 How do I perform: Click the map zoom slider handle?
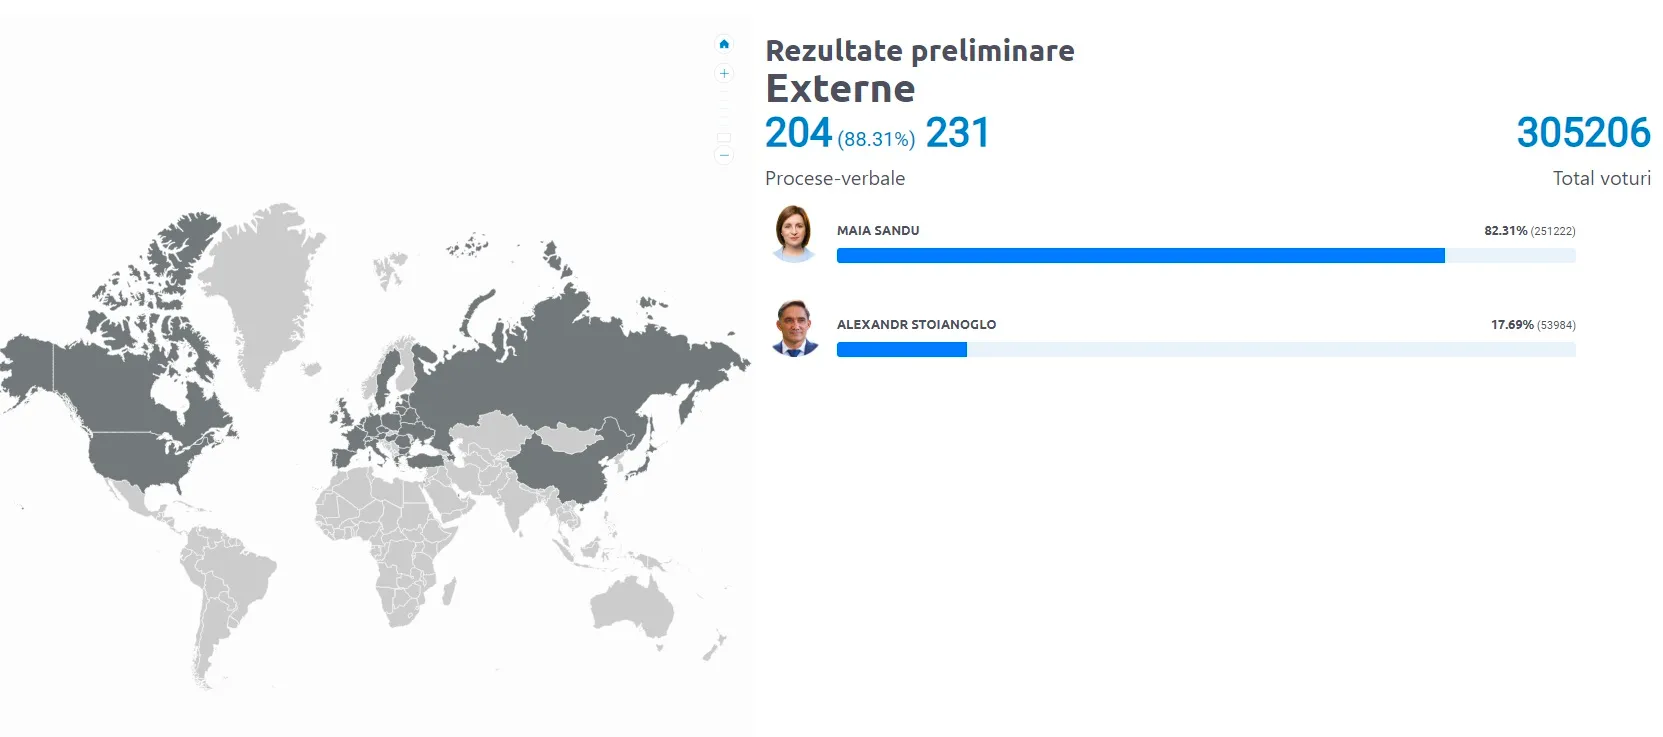(724, 138)
